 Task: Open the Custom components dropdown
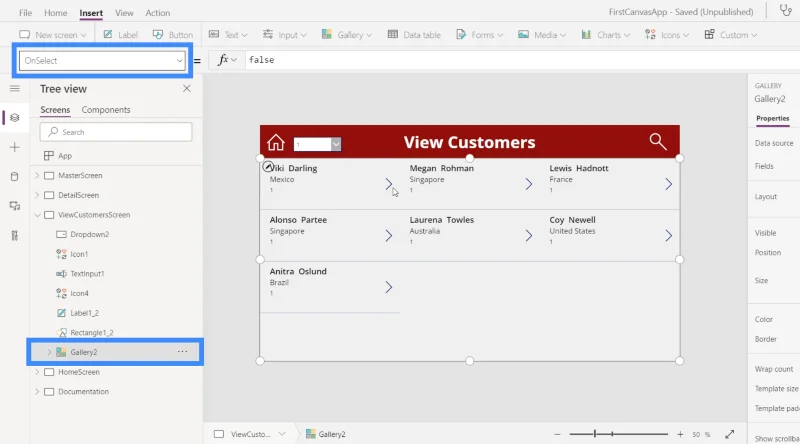pyautogui.click(x=731, y=35)
